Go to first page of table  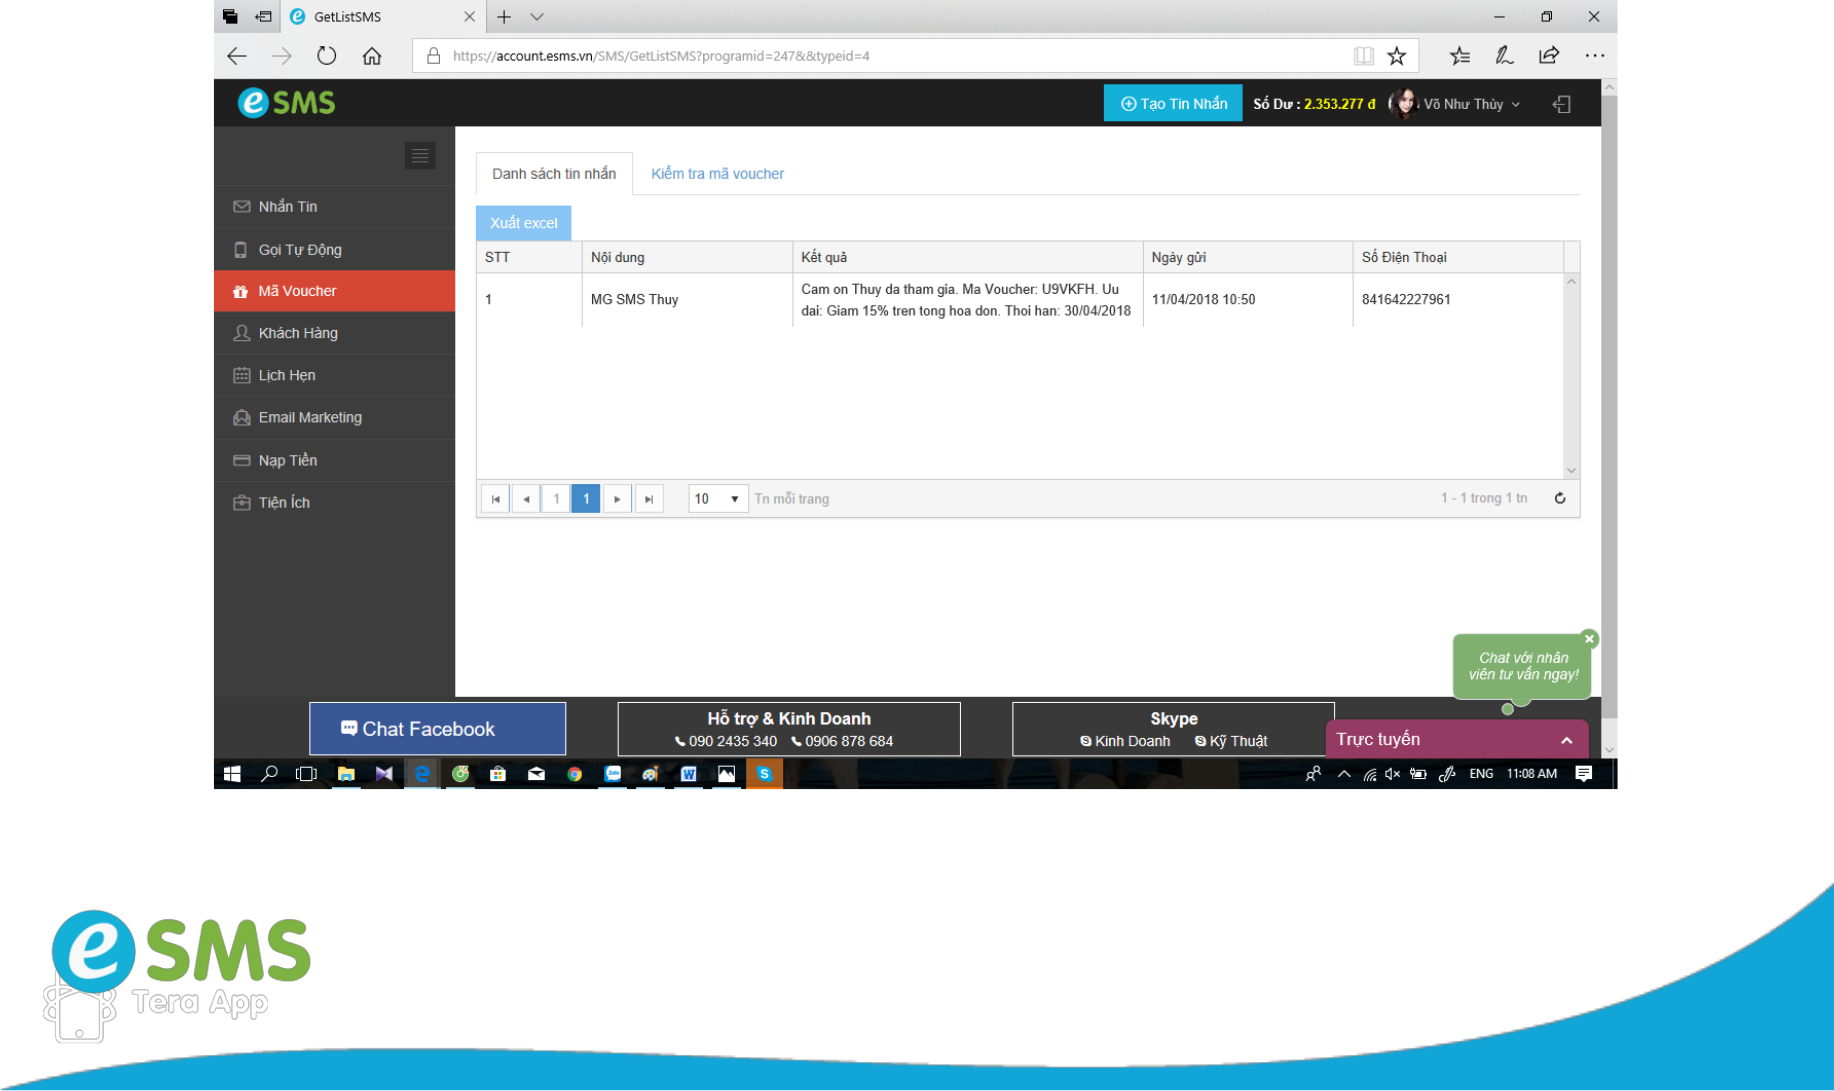tap(495, 499)
